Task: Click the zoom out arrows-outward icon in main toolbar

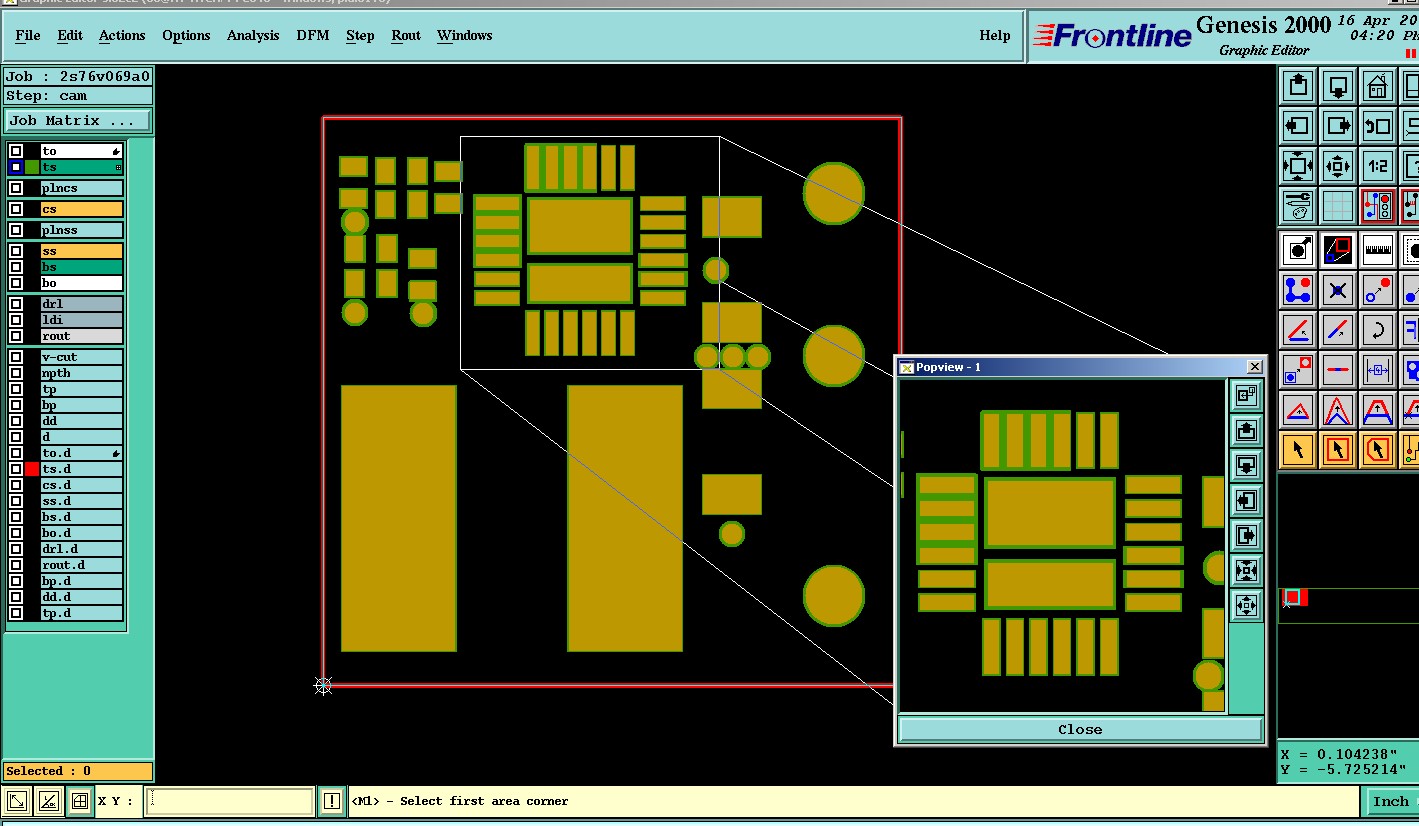Action: tap(1338, 166)
